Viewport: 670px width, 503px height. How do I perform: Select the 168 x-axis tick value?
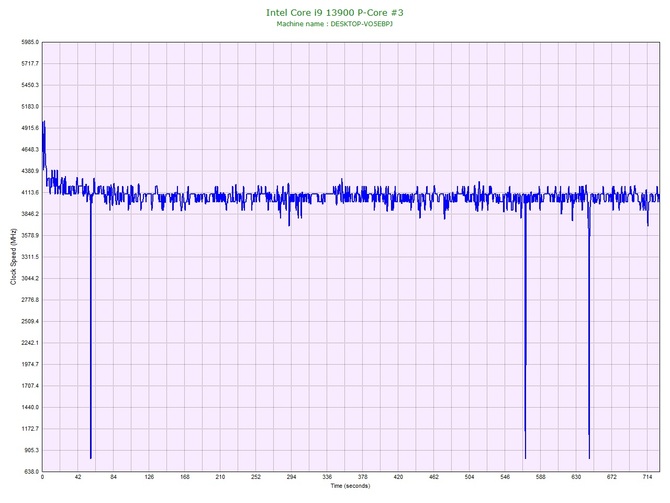pos(185,477)
